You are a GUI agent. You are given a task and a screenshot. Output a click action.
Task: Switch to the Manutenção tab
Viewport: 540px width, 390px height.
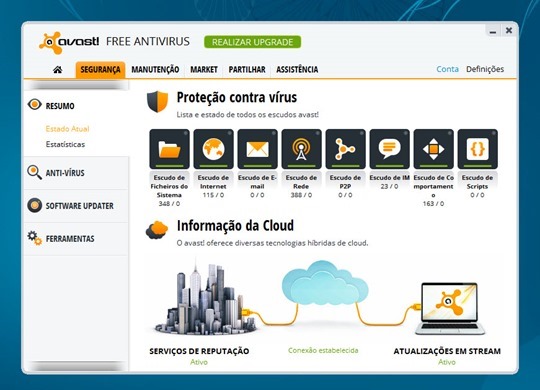[x=155, y=70]
